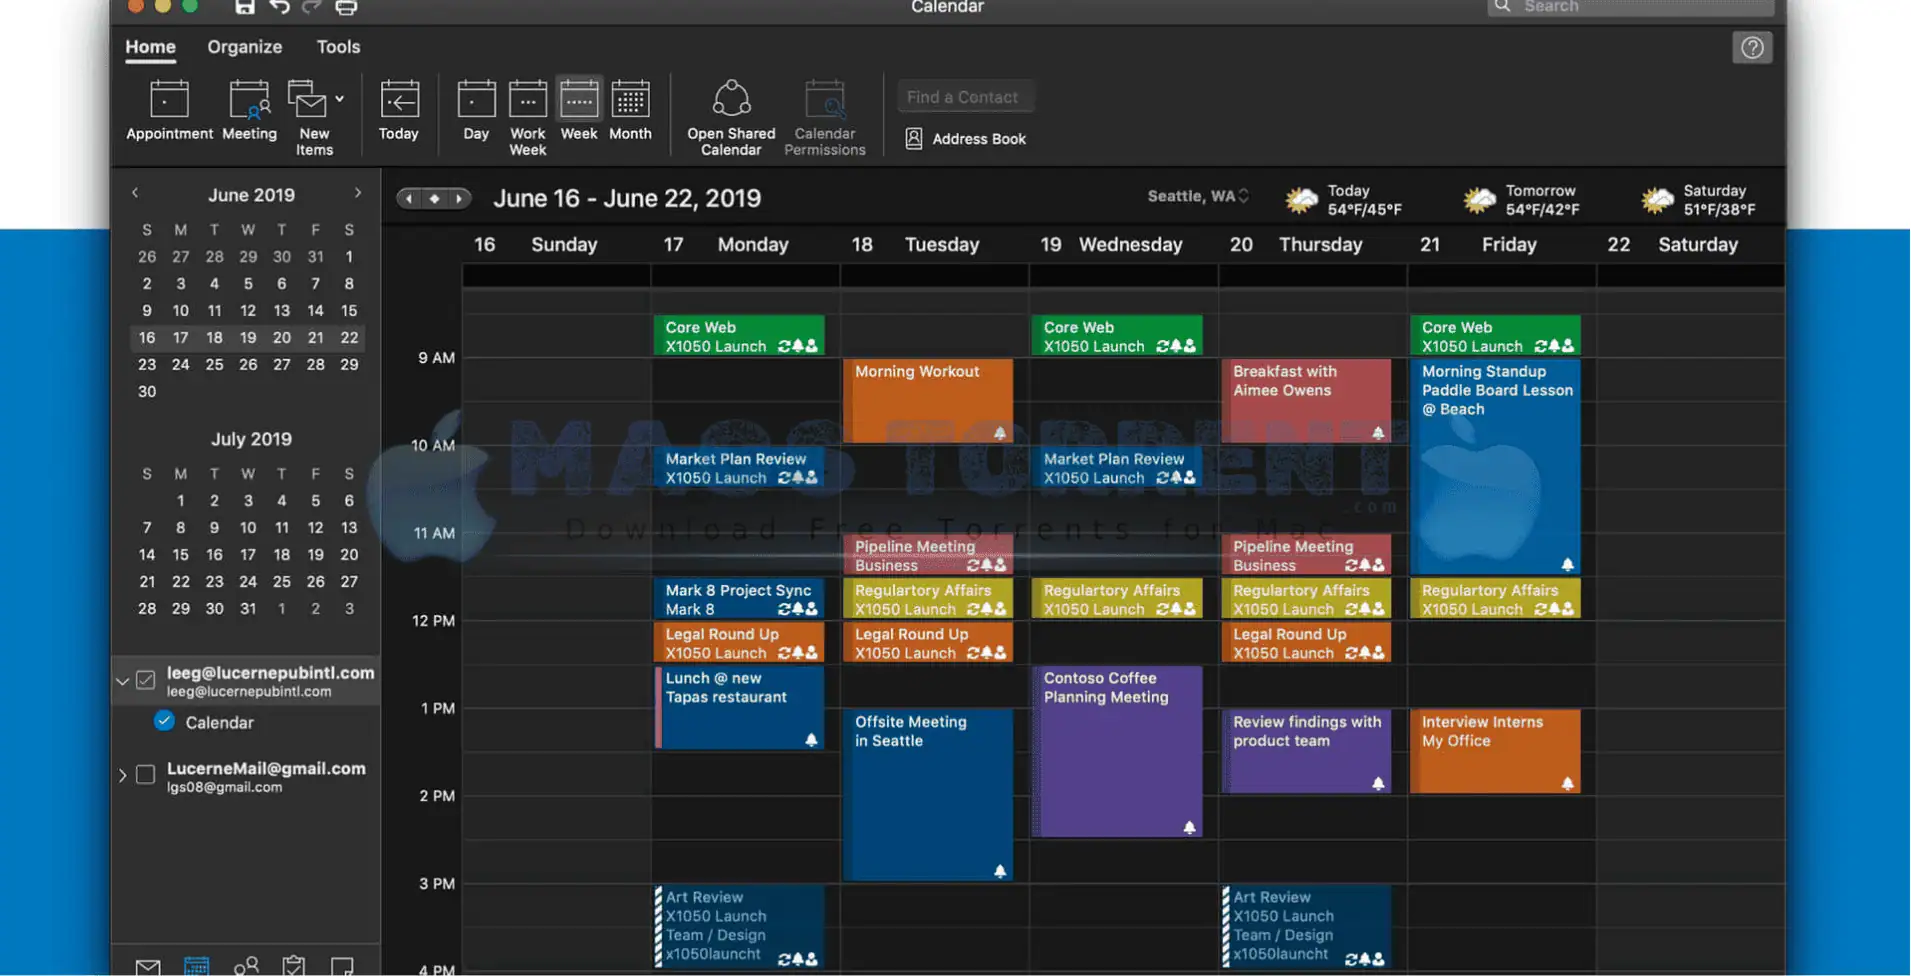Click Saturday's weather forecast
The image size is (1911, 976).
[x=1698, y=200]
